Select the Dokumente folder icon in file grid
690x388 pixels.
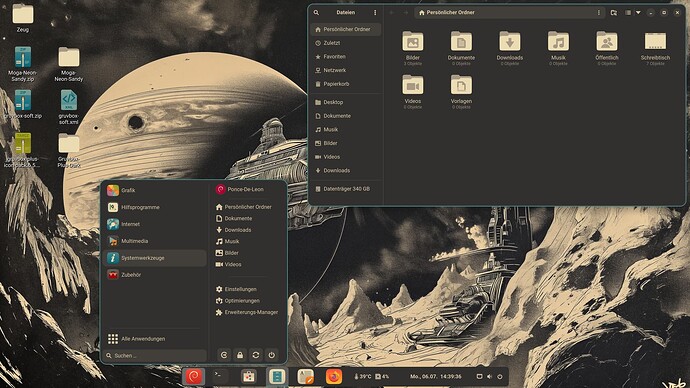click(x=461, y=42)
